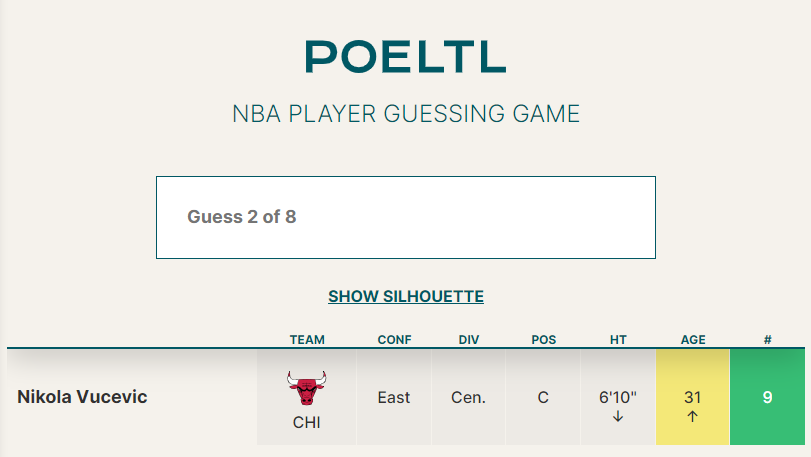The width and height of the screenshot is (811, 457).
Task: Click the down arrow under height 6'10"
Action: click(x=618, y=416)
